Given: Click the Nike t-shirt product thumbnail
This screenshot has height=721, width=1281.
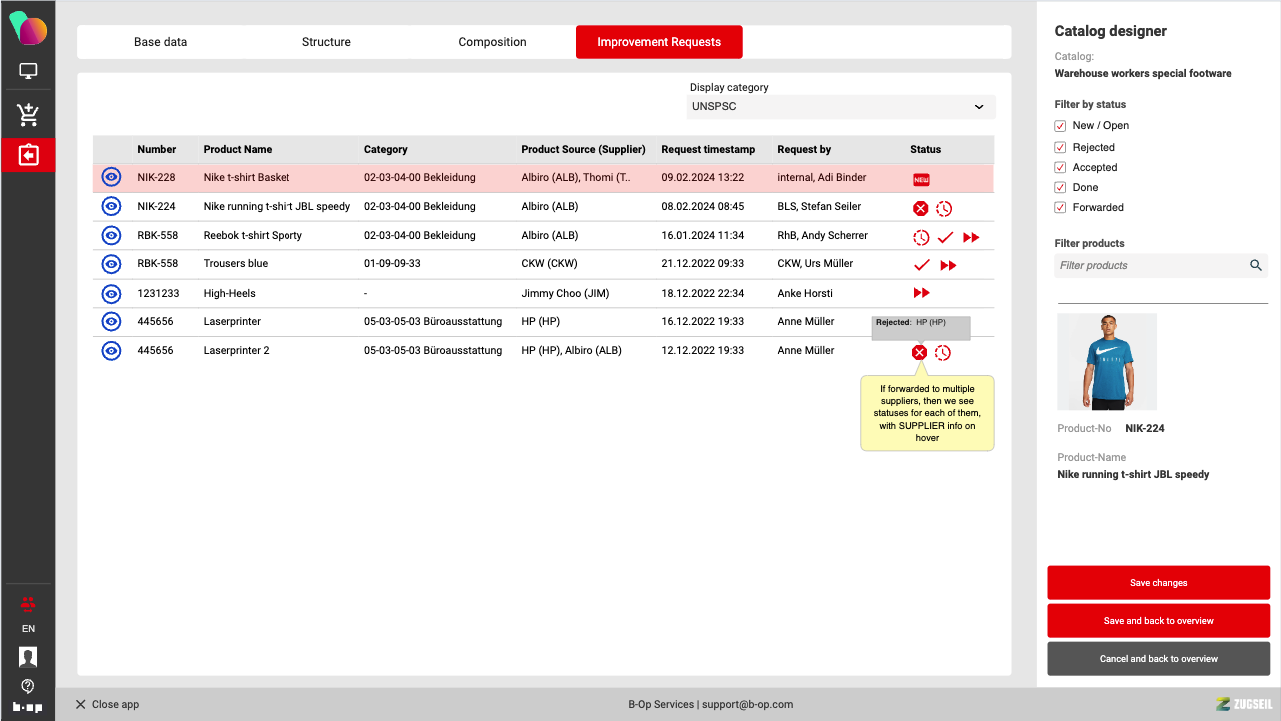Looking at the screenshot, I should [1107, 362].
